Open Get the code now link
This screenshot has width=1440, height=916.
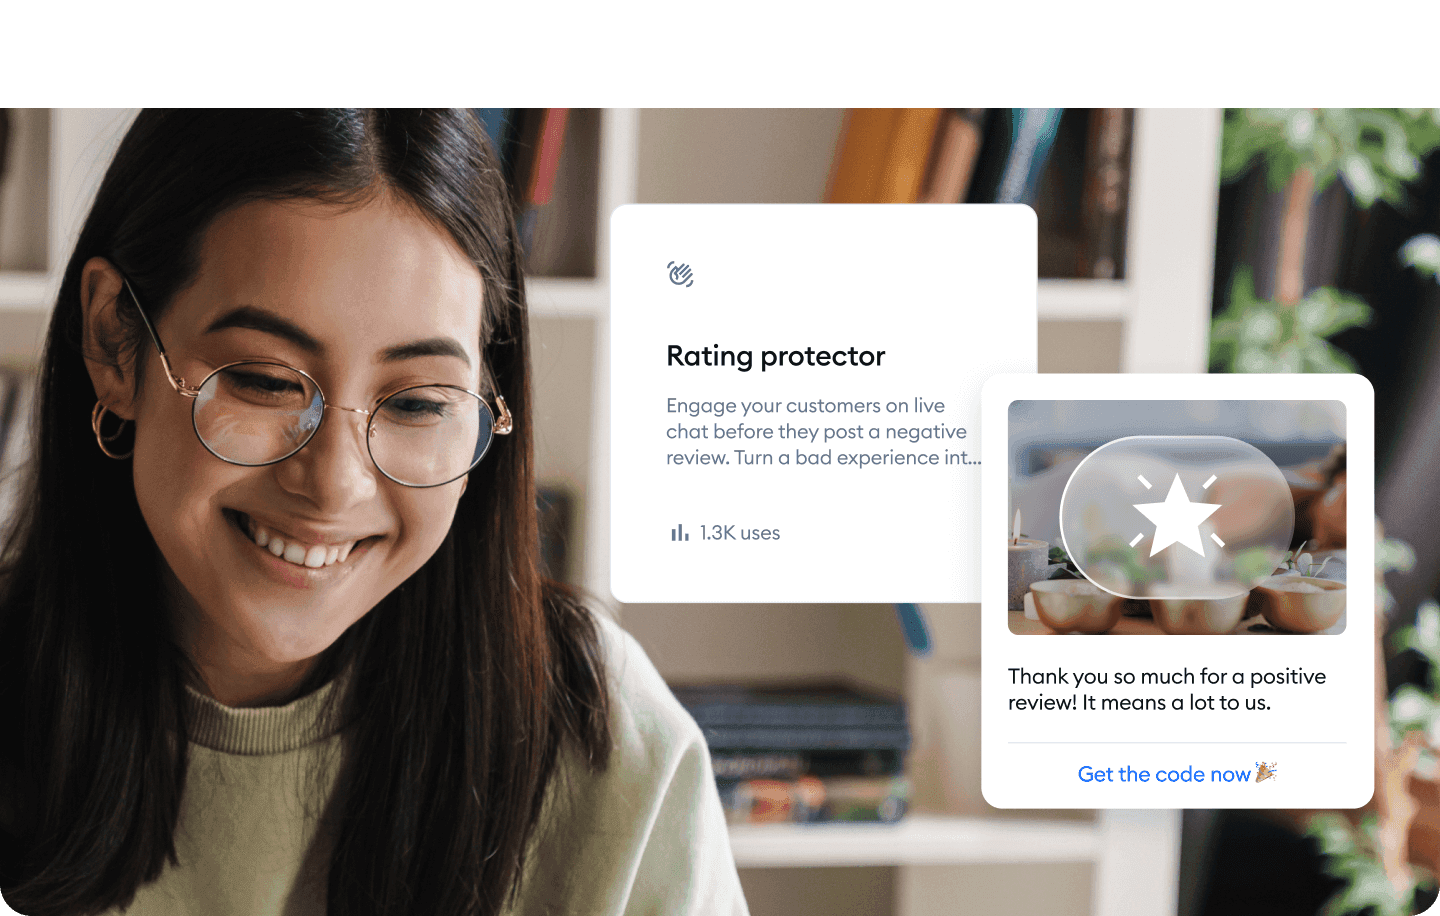[1165, 773]
